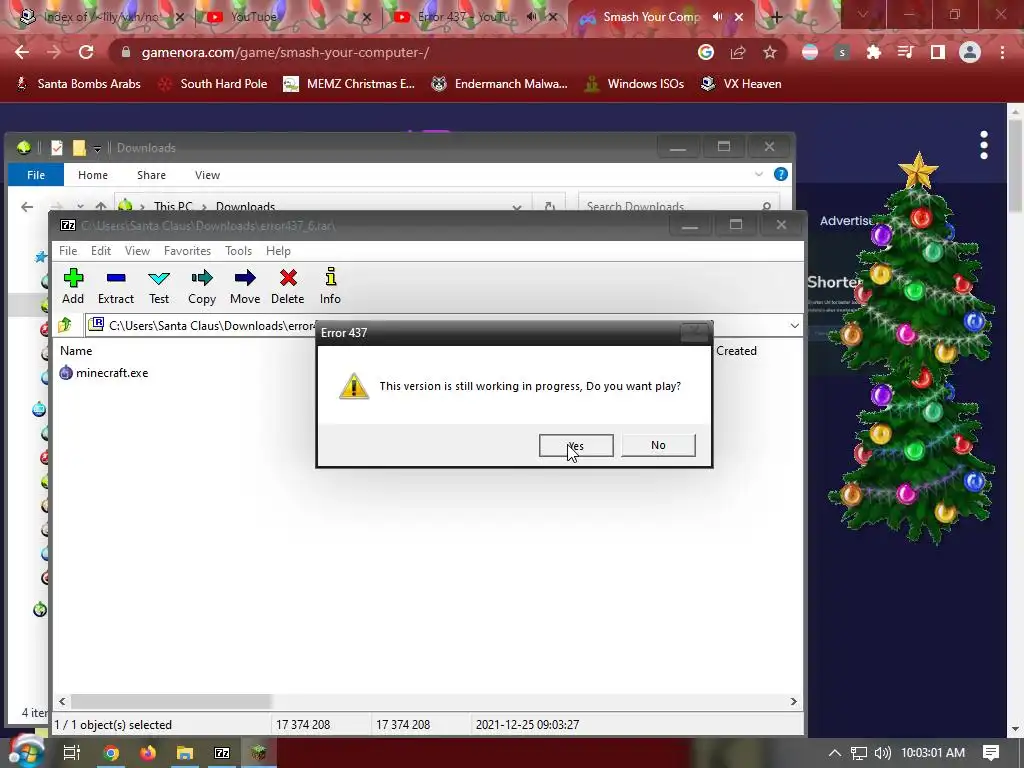Bookmark this page with the star icon
Screen dimensions: 1024x768
pyautogui.click(x=770, y=52)
